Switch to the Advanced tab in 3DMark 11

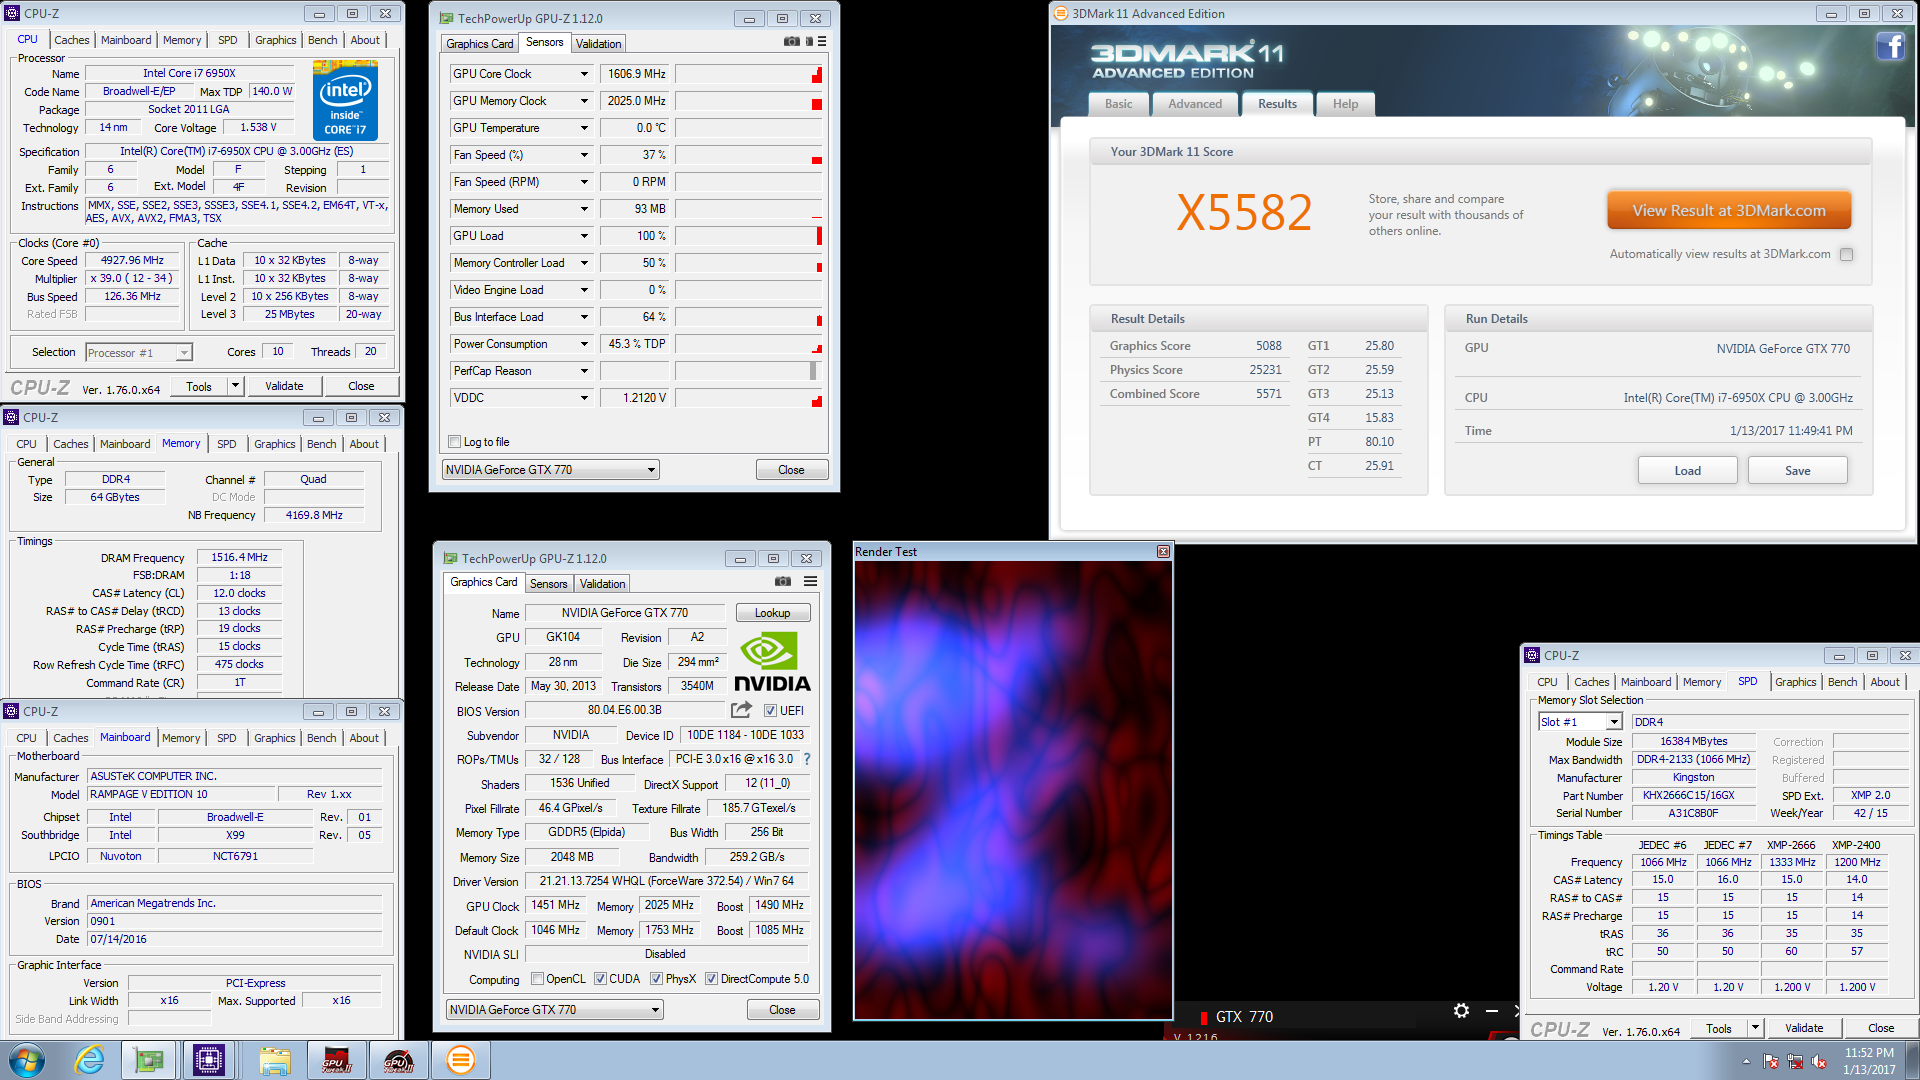click(x=1195, y=104)
